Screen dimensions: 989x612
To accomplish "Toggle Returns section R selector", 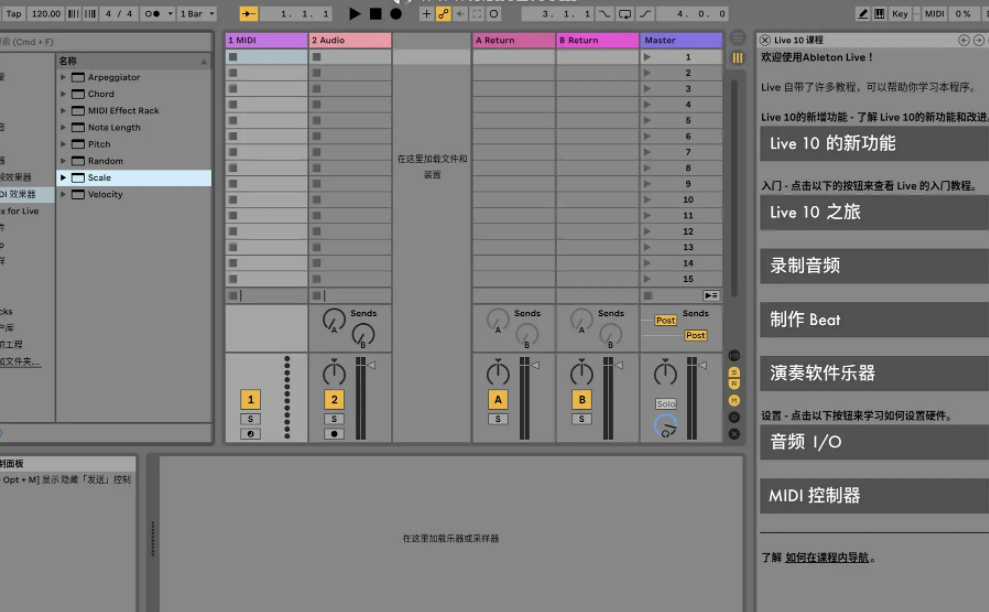I will point(734,384).
